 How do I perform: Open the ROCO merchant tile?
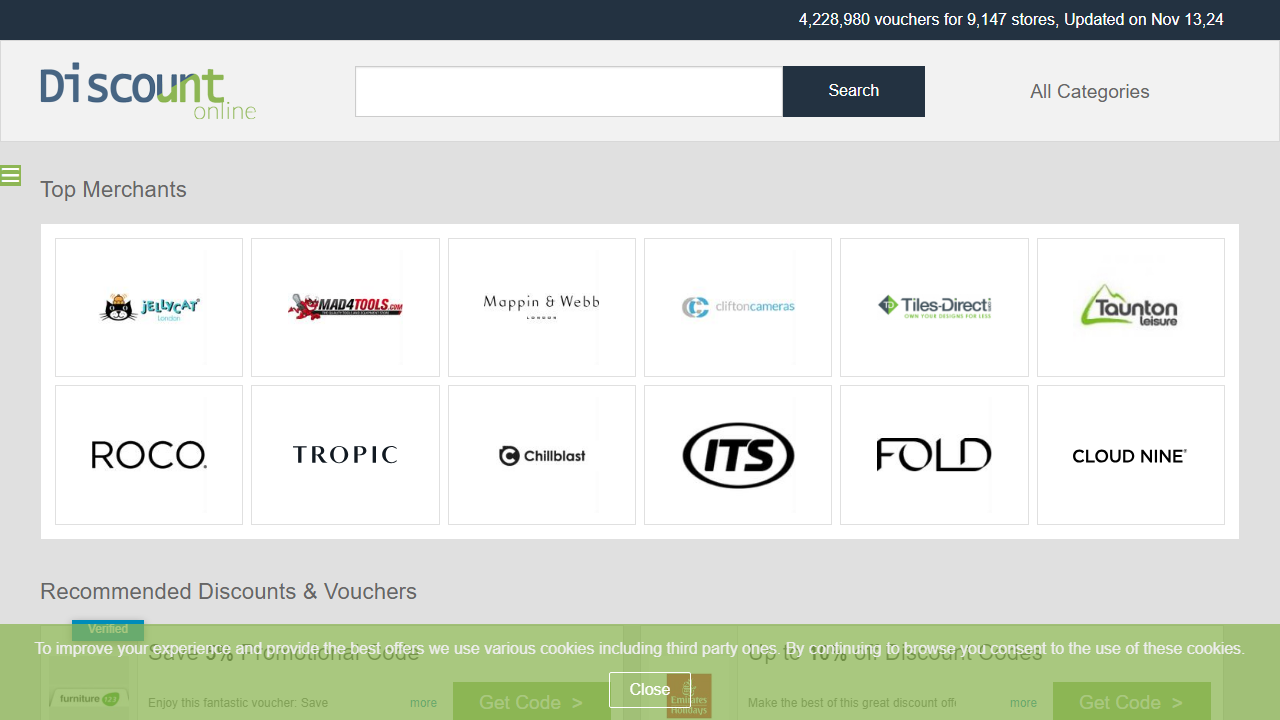pos(149,455)
